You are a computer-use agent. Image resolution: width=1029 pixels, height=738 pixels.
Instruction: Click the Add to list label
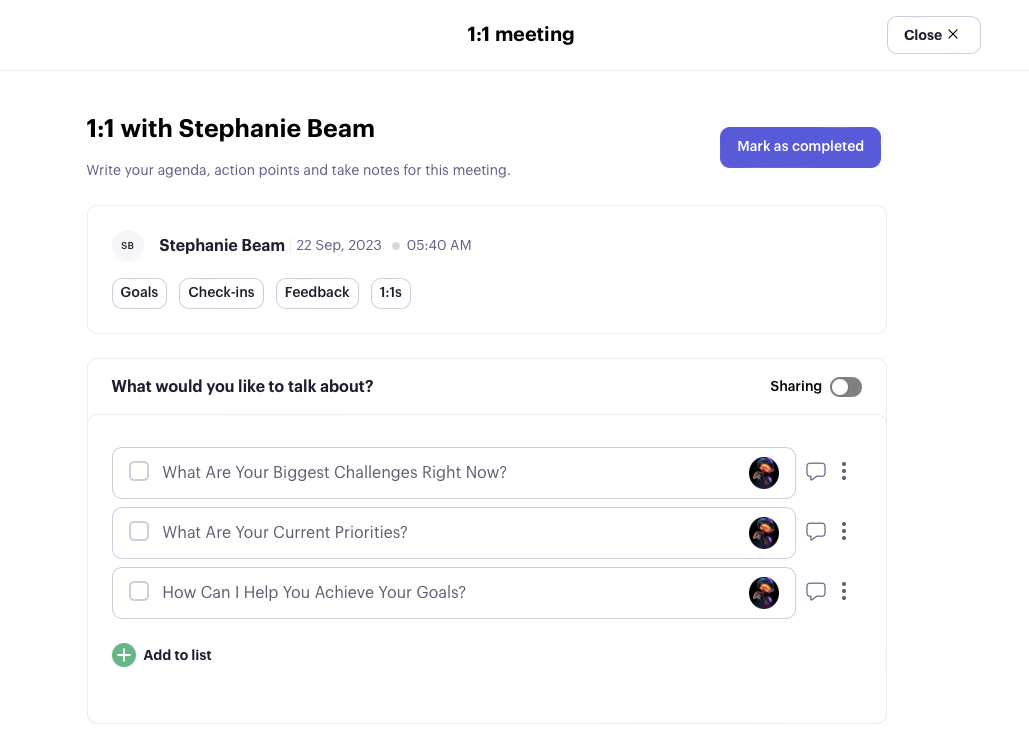point(177,655)
